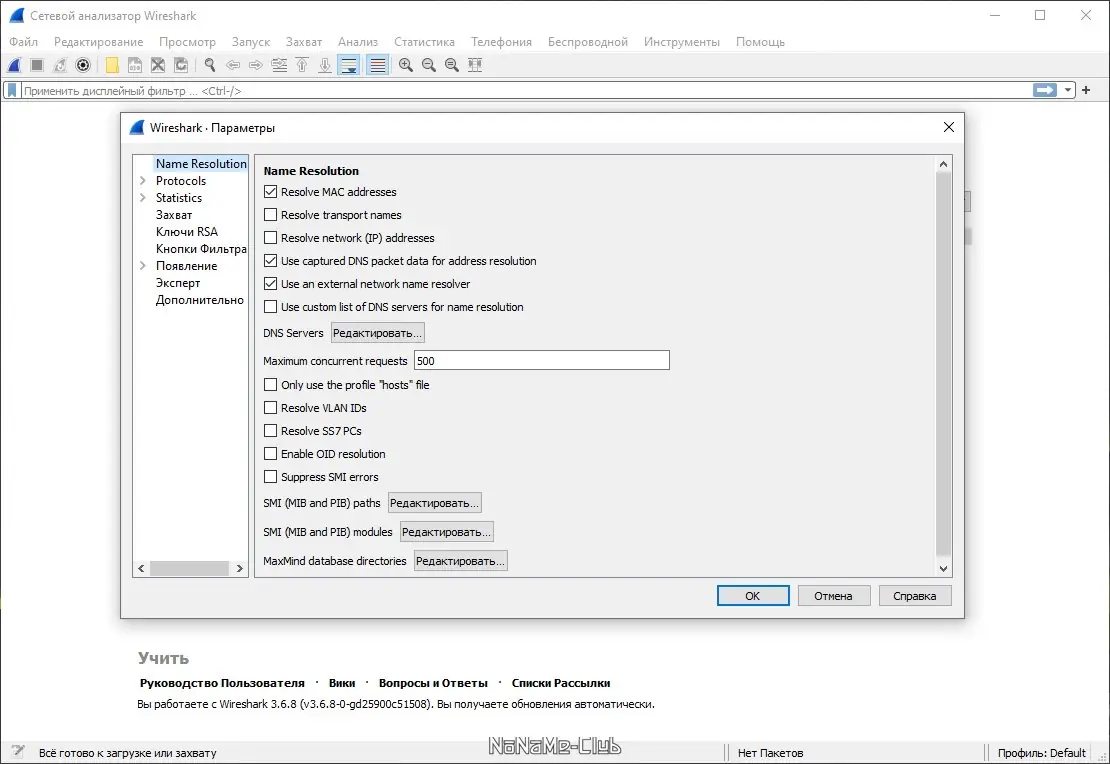Open a capture file via folder icon
The image size is (1110, 764).
tap(112, 65)
